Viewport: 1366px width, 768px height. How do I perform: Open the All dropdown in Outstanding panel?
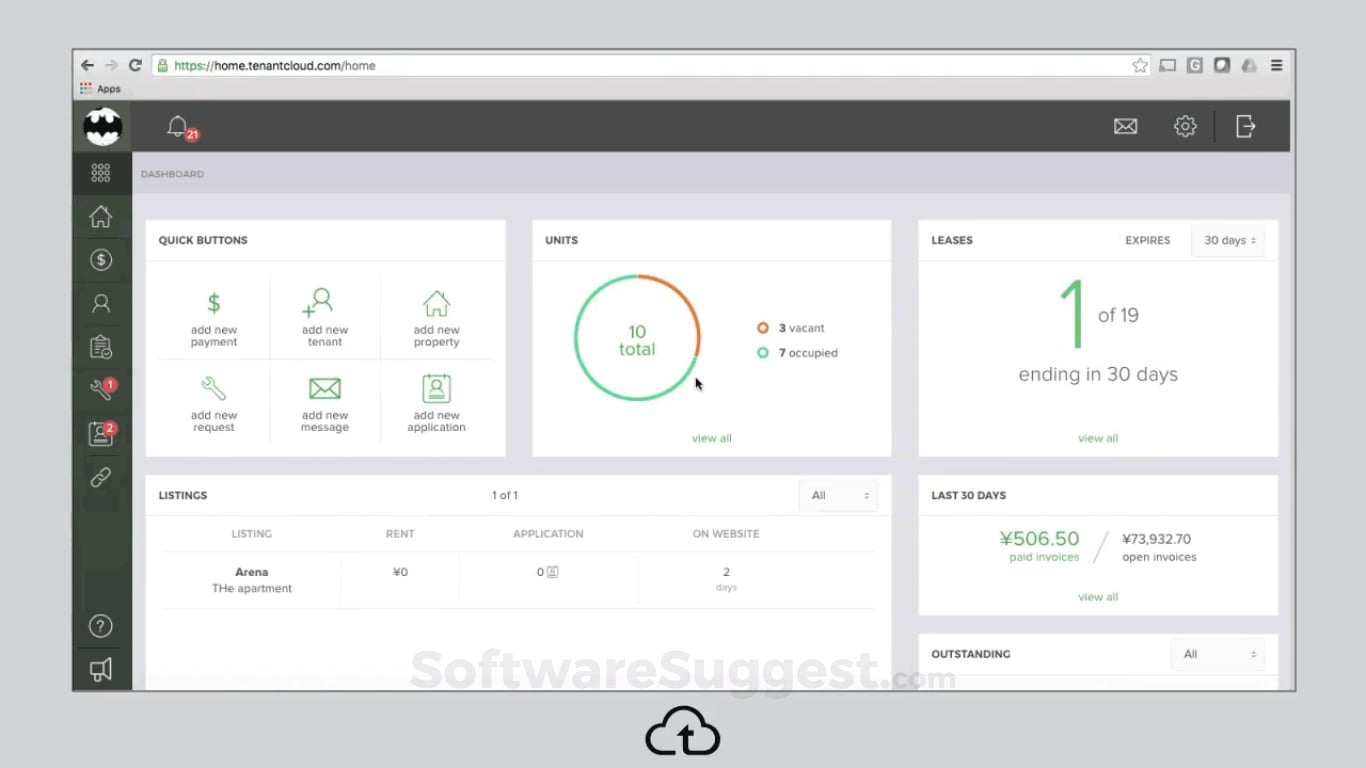click(x=1217, y=654)
